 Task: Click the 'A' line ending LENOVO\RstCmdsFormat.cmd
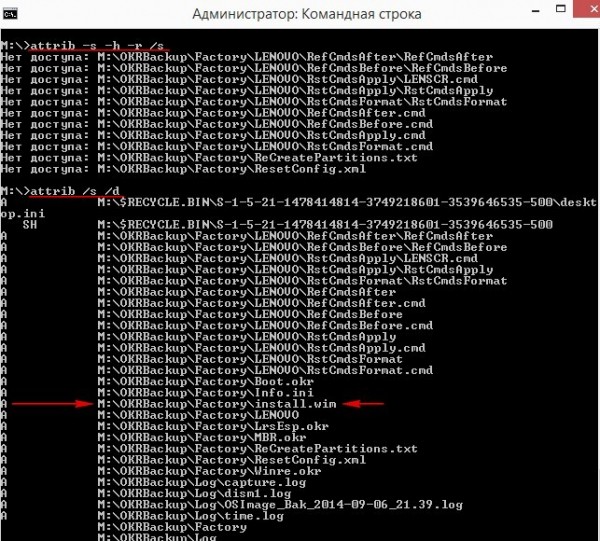(x=217, y=370)
